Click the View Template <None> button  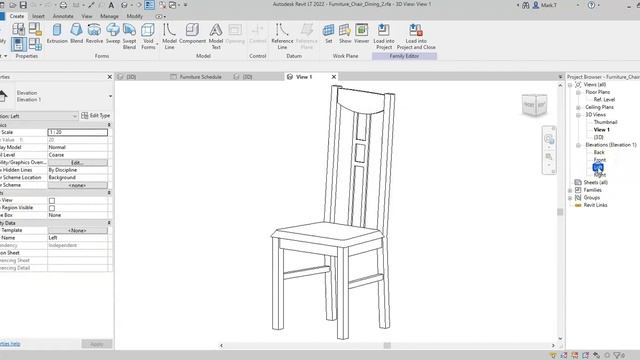pyautogui.click(x=78, y=231)
